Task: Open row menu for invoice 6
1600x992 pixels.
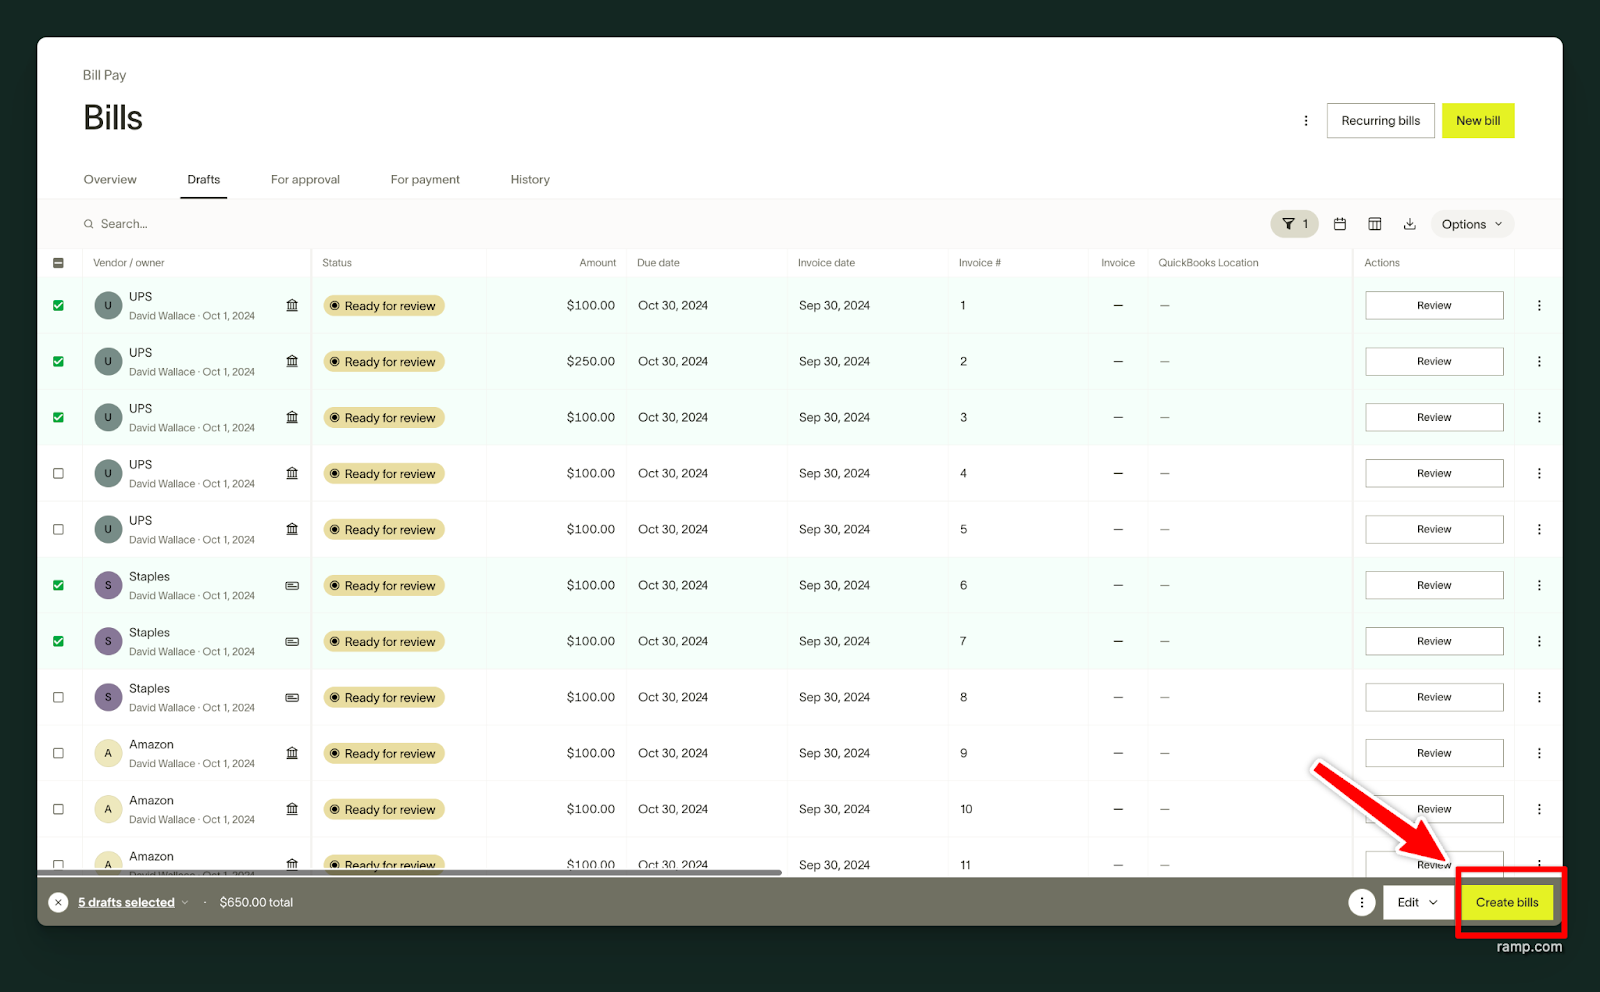Action: 1539,586
